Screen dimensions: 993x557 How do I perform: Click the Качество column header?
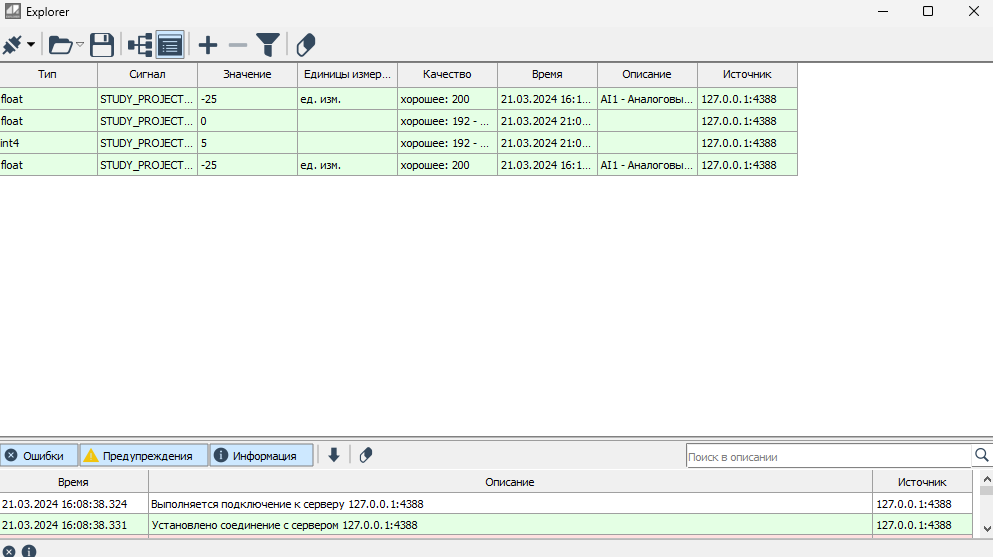pyautogui.click(x=447, y=75)
